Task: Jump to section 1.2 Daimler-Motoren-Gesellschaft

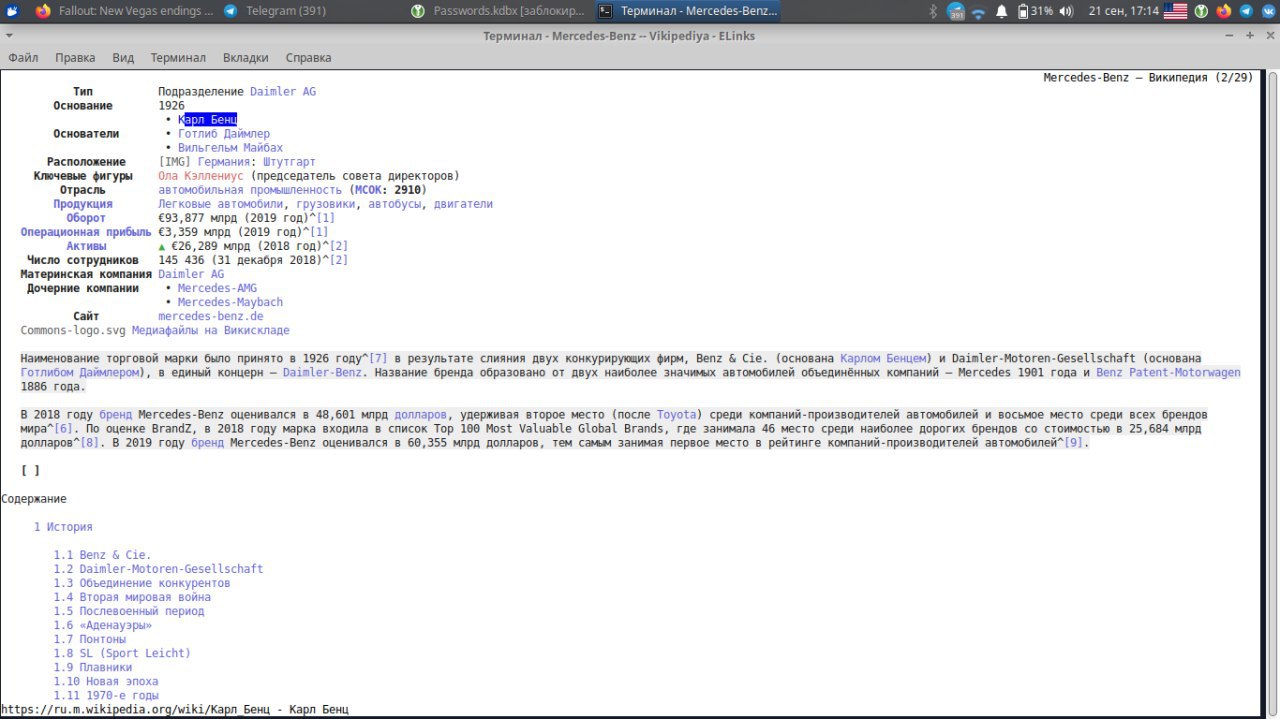Action: click(x=158, y=567)
